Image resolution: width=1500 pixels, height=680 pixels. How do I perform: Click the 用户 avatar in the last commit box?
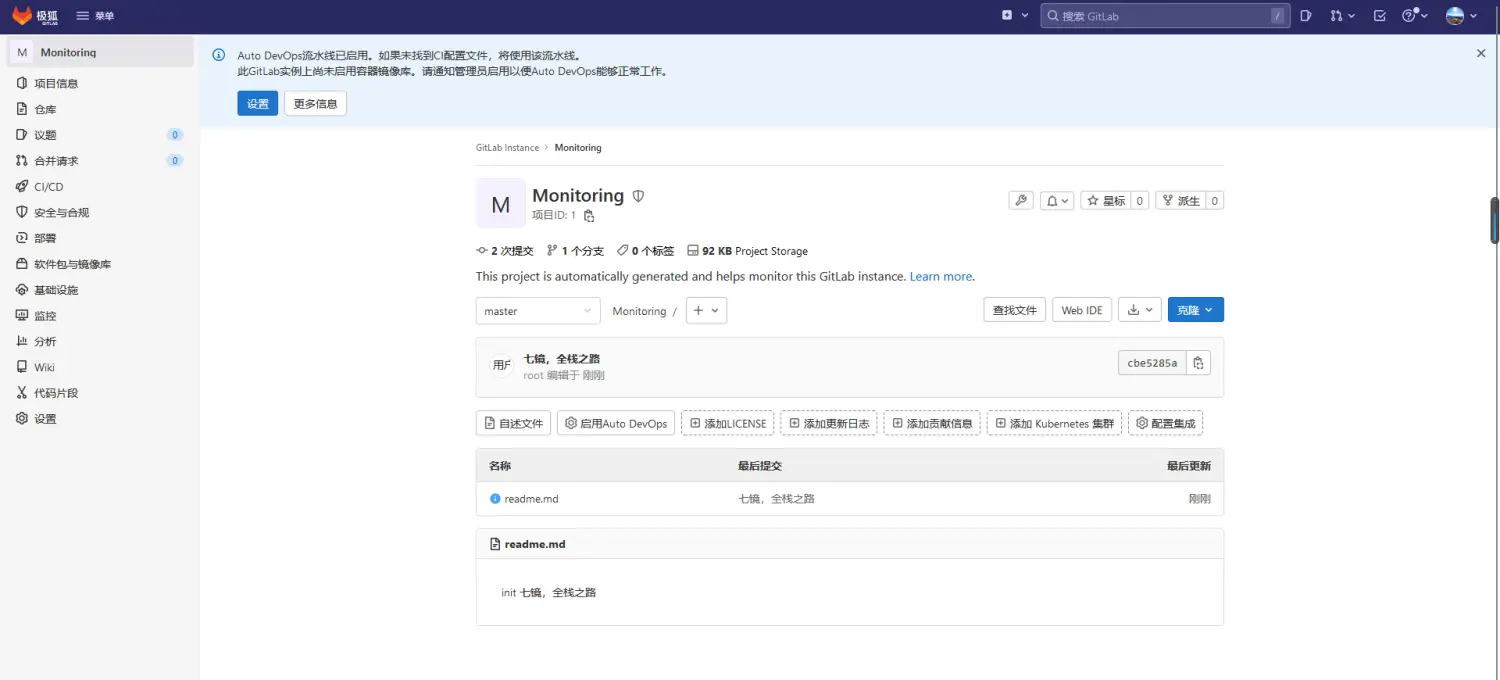click(x=502, y=366)
